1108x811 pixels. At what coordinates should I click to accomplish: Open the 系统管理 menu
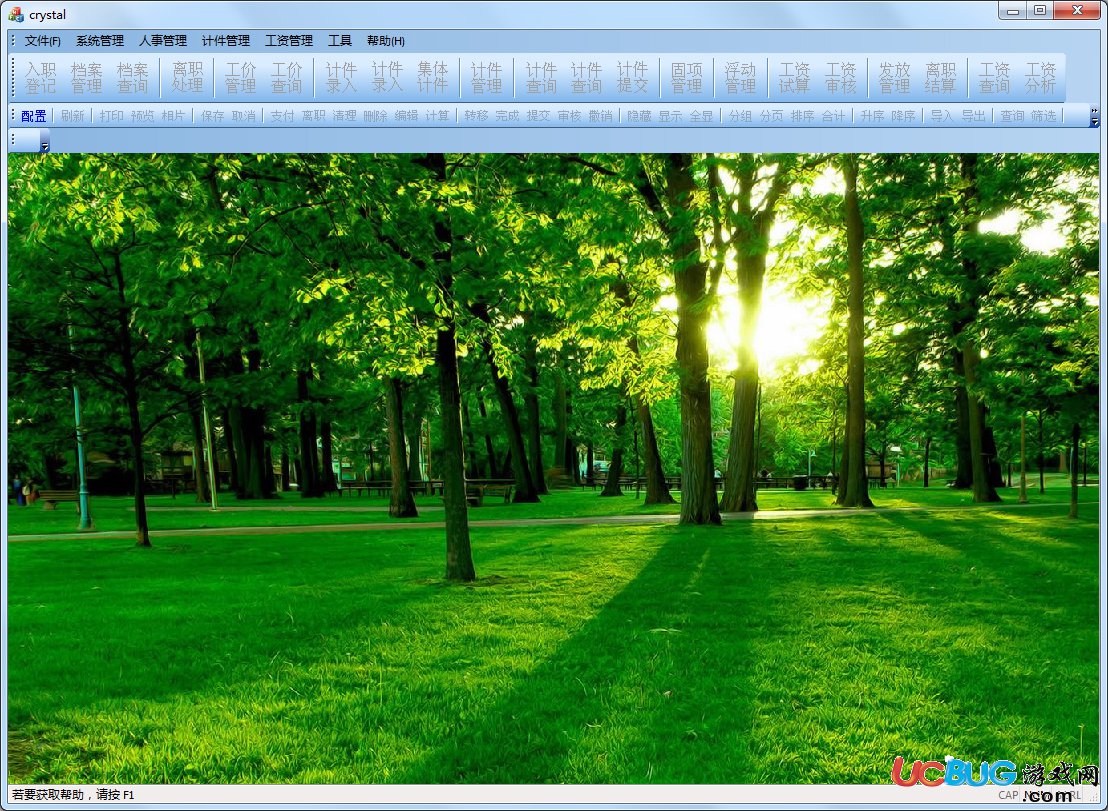[100, 41]
